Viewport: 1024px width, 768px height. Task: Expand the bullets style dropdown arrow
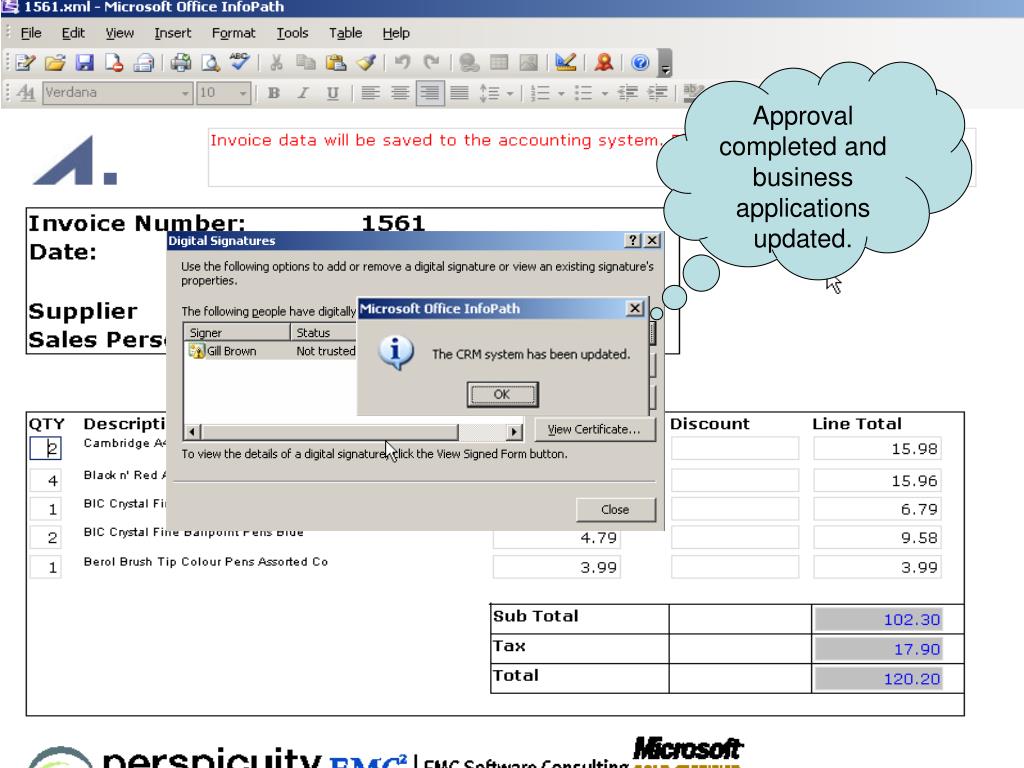click(x=605, y=93)
